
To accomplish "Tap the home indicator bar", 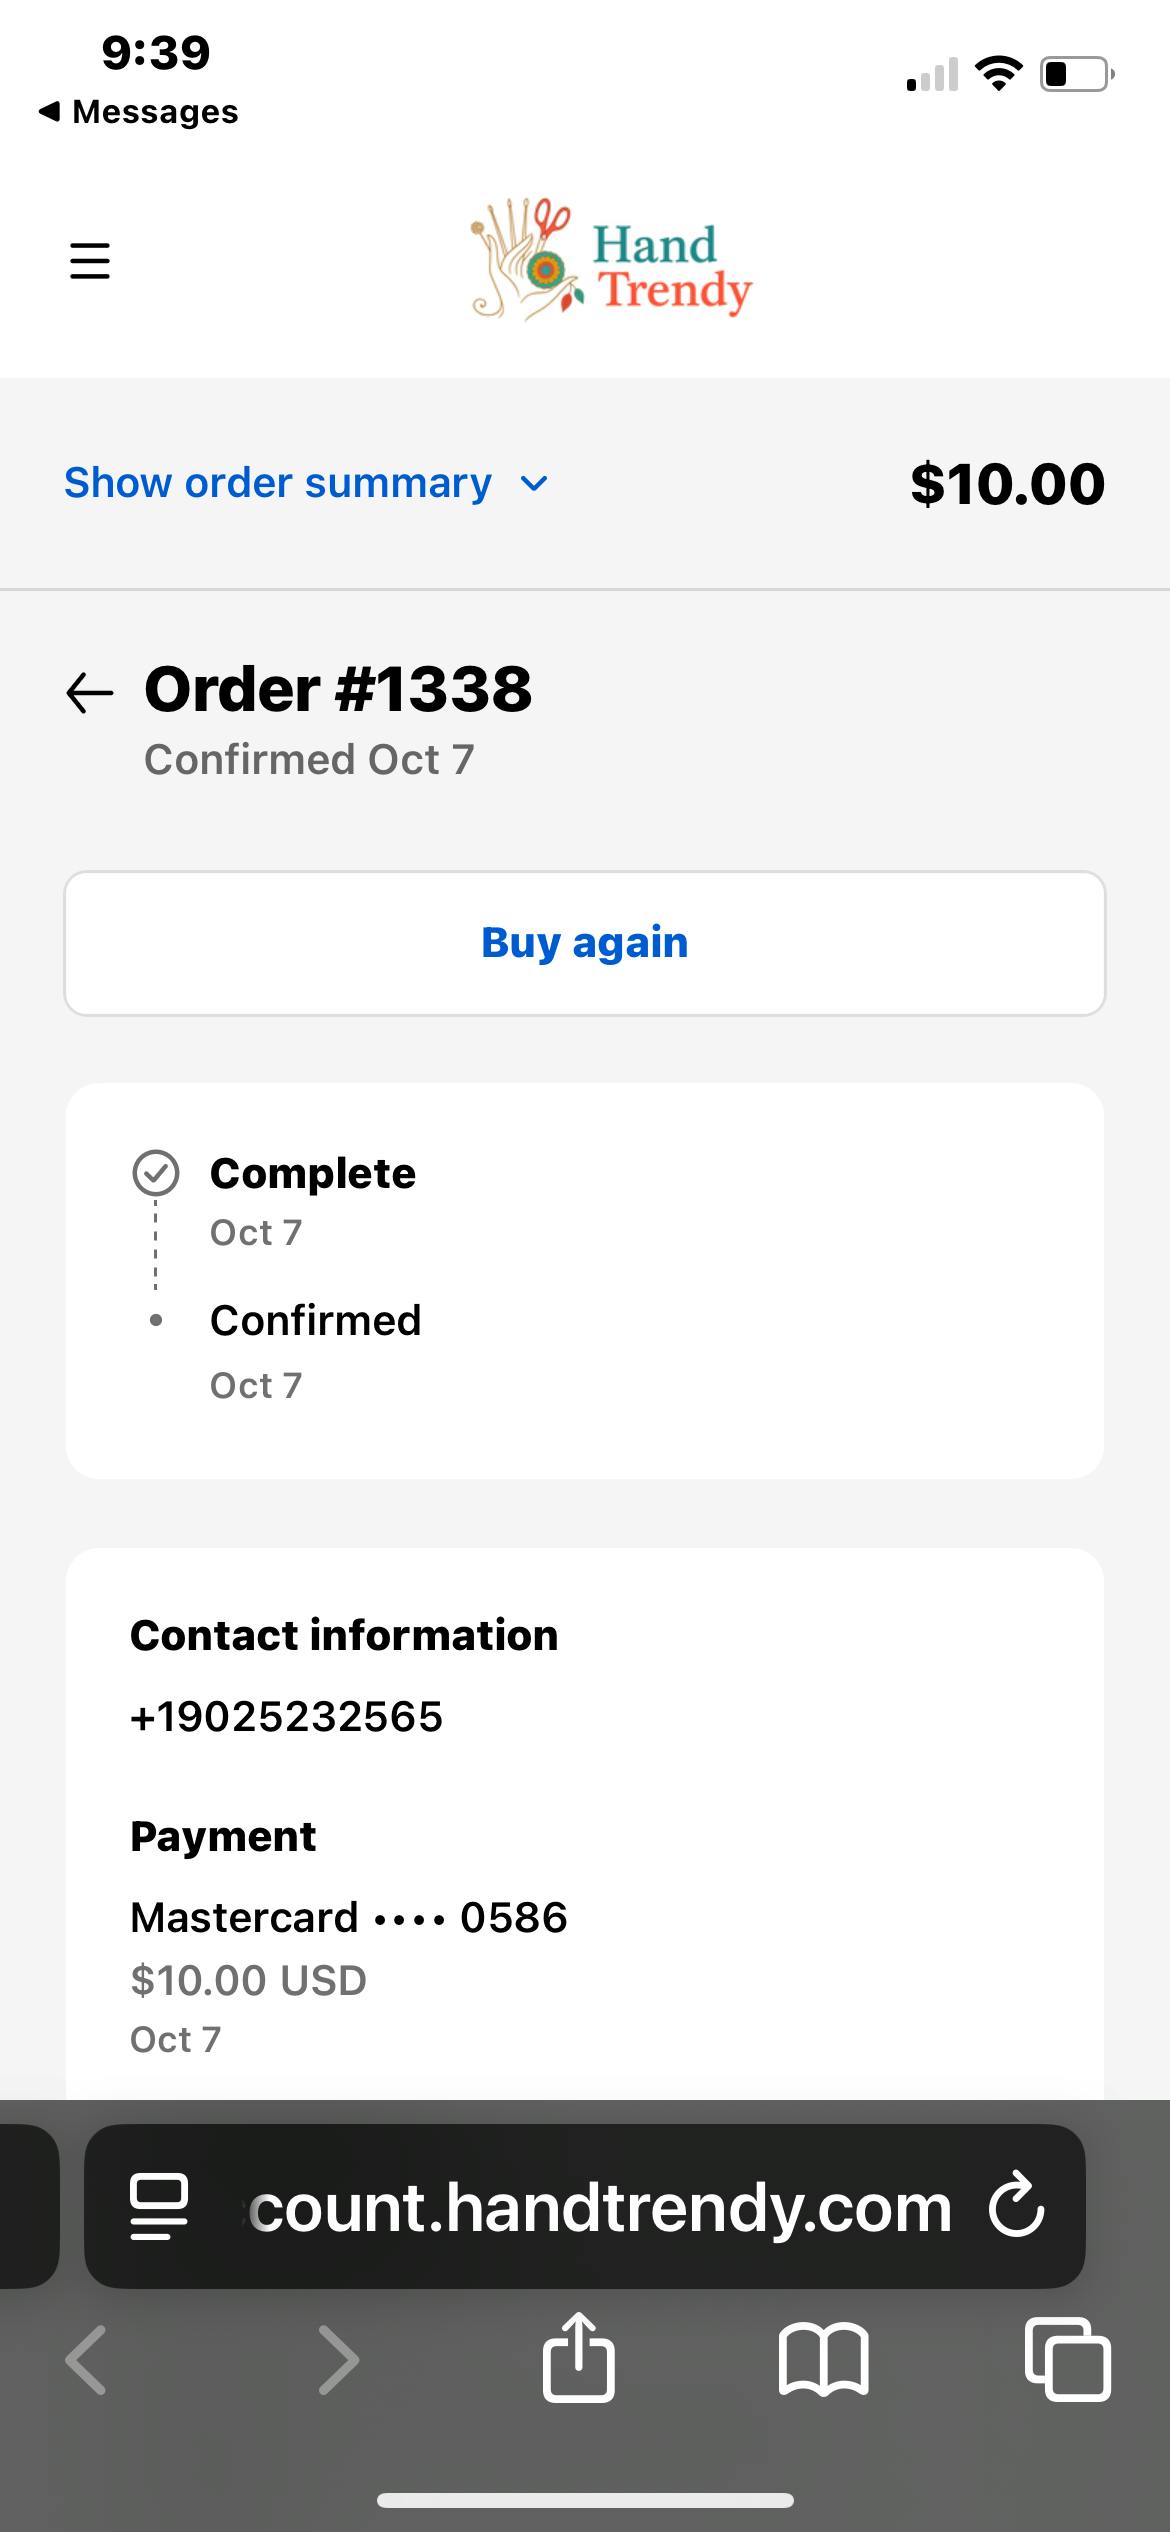I will [x=585, y=2500].
